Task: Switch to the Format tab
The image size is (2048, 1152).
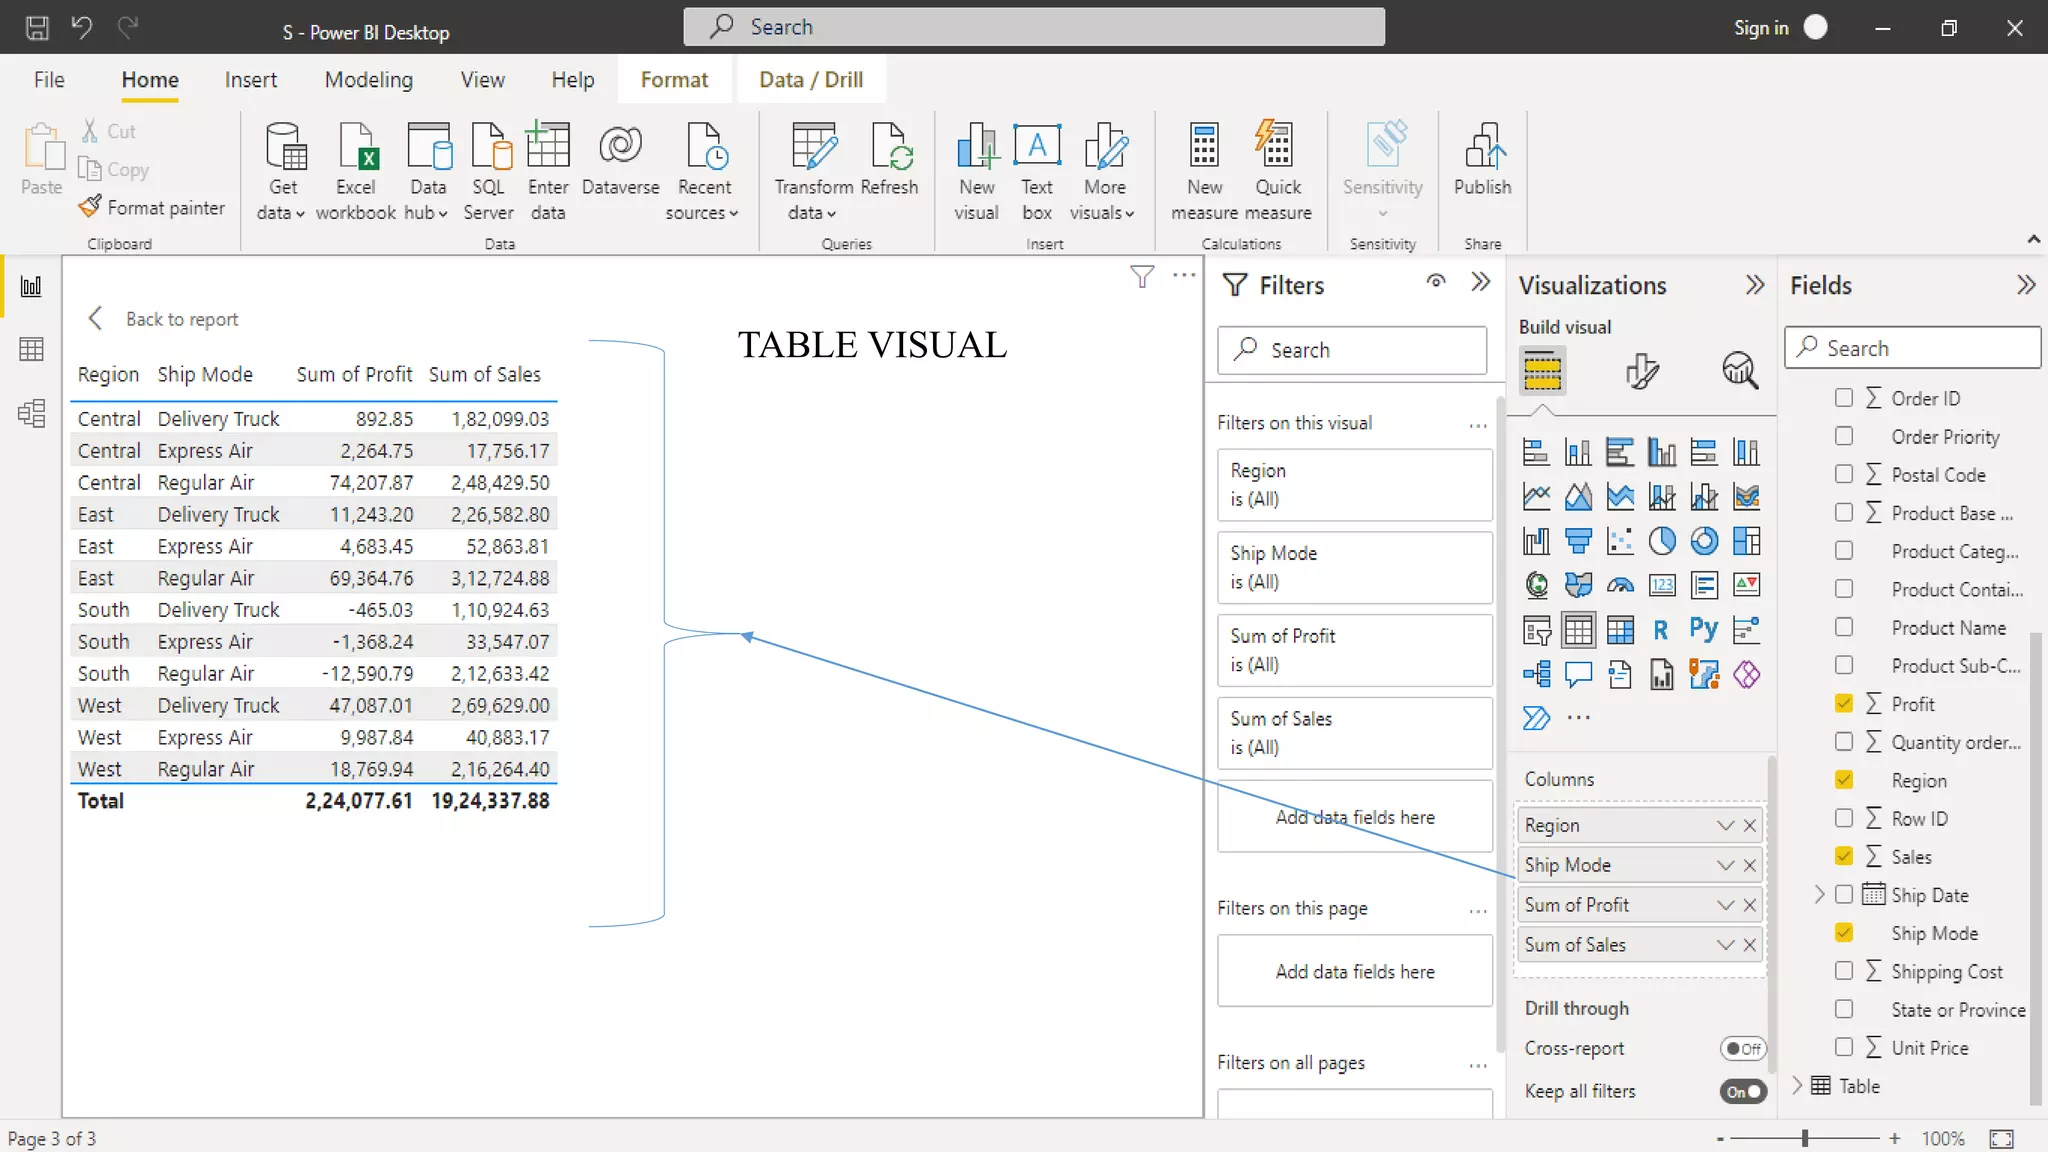Action: coord(674,80)
